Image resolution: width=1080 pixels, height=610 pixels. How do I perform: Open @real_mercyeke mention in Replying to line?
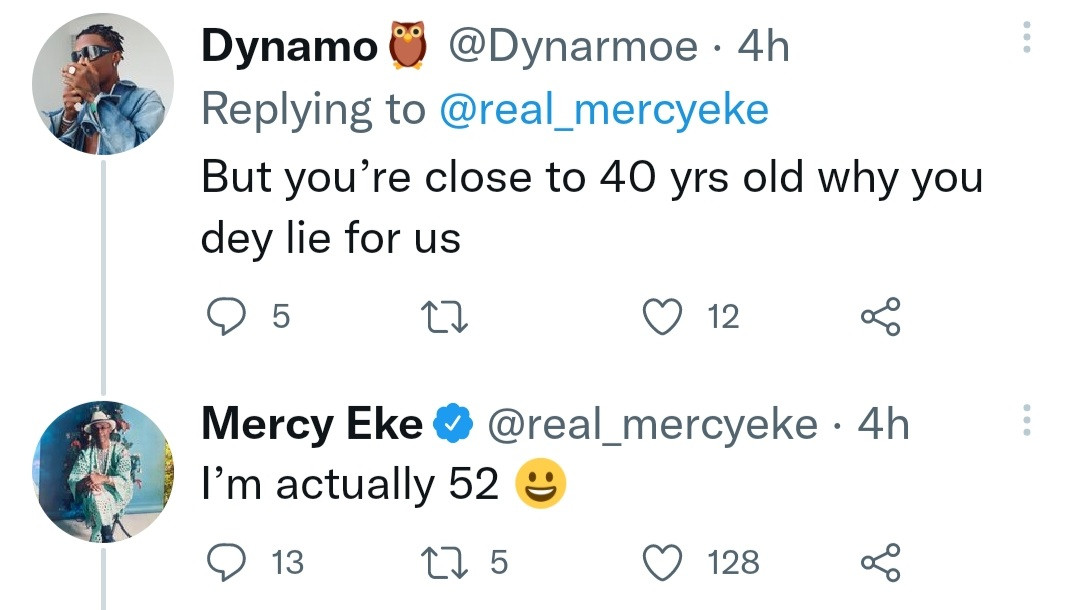tap(604, 109)
